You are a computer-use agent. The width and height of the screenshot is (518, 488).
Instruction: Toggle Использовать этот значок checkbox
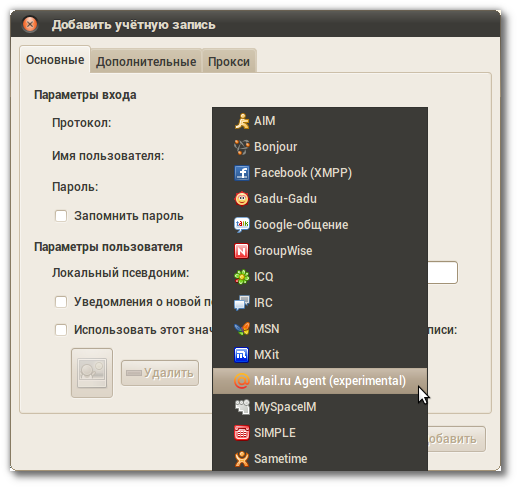tap(61, 330)
